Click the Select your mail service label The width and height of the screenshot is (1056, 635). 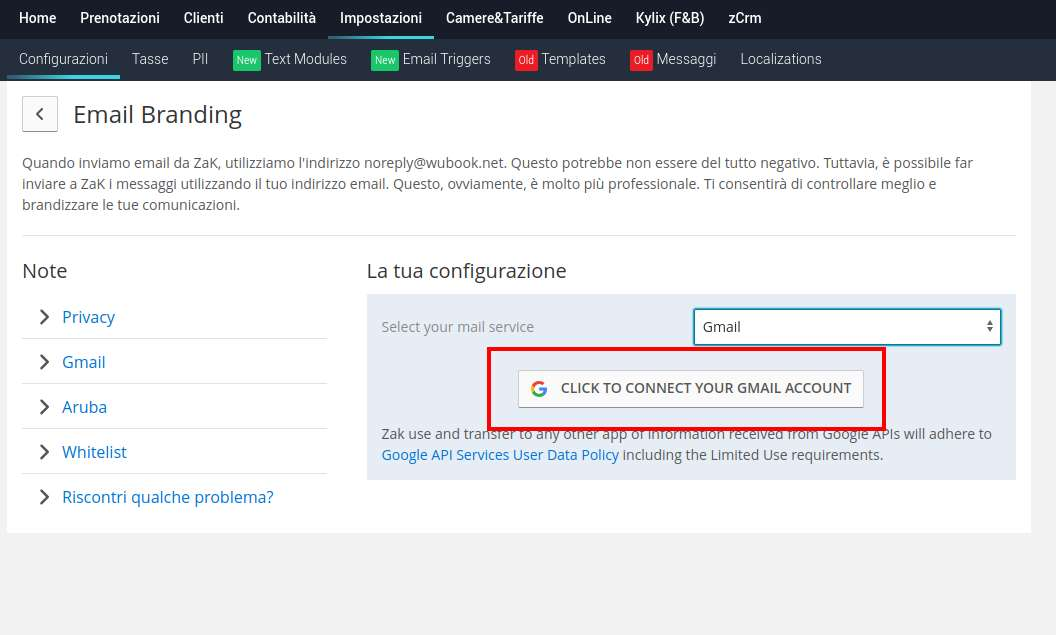tap(457, 327)
